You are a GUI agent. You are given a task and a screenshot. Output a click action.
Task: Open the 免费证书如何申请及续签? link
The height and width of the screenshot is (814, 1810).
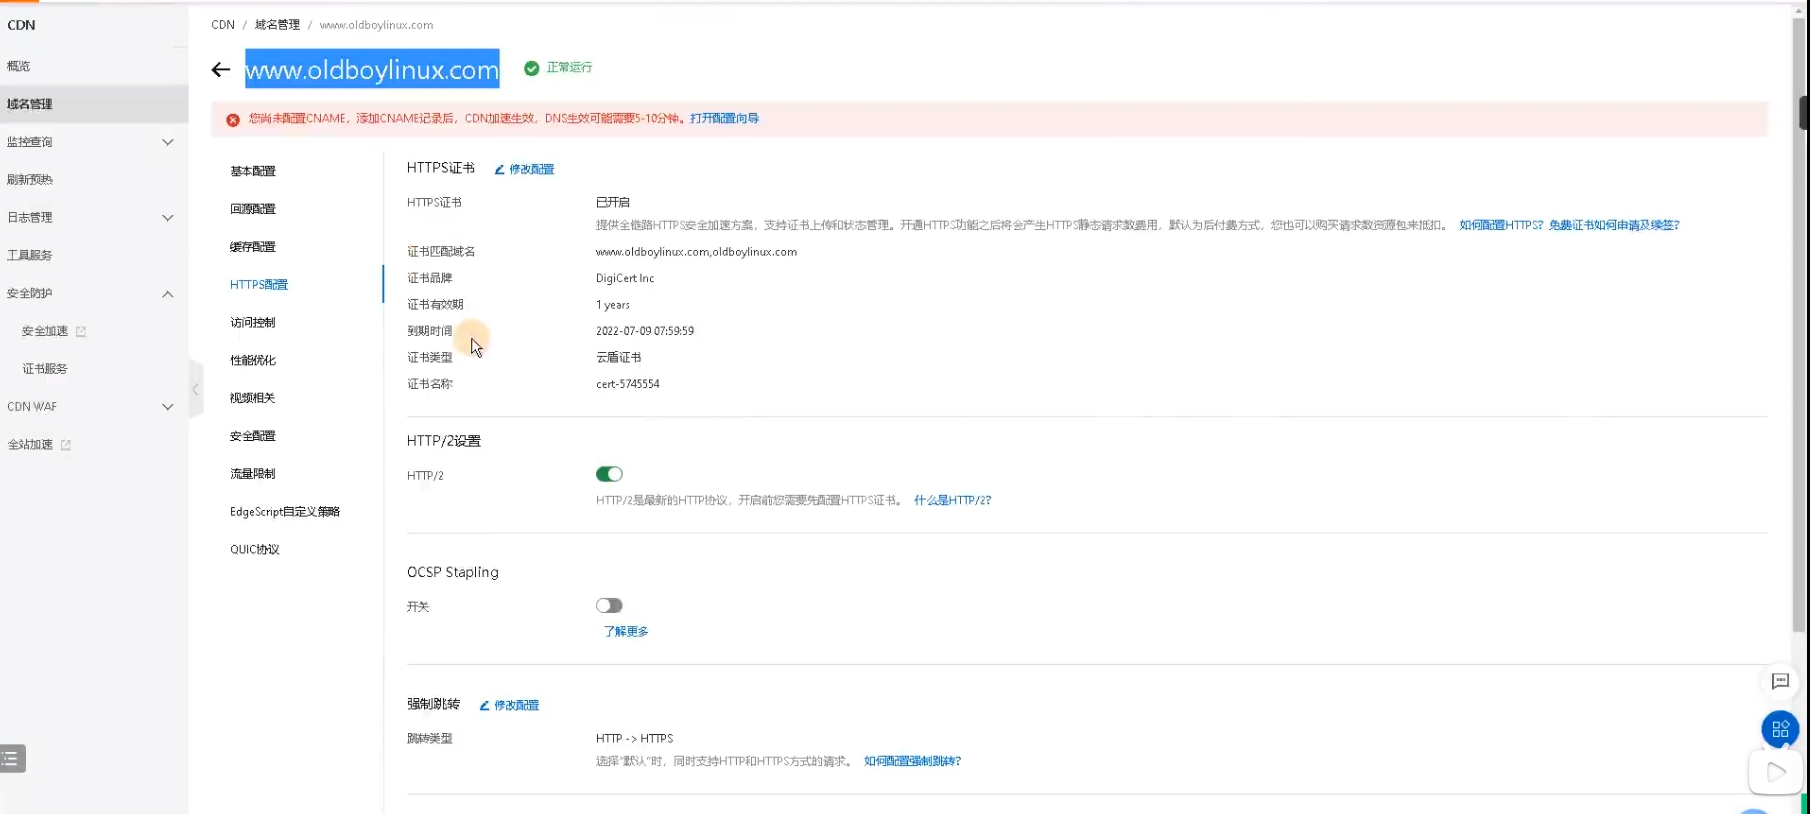[x=1614, y=225]
